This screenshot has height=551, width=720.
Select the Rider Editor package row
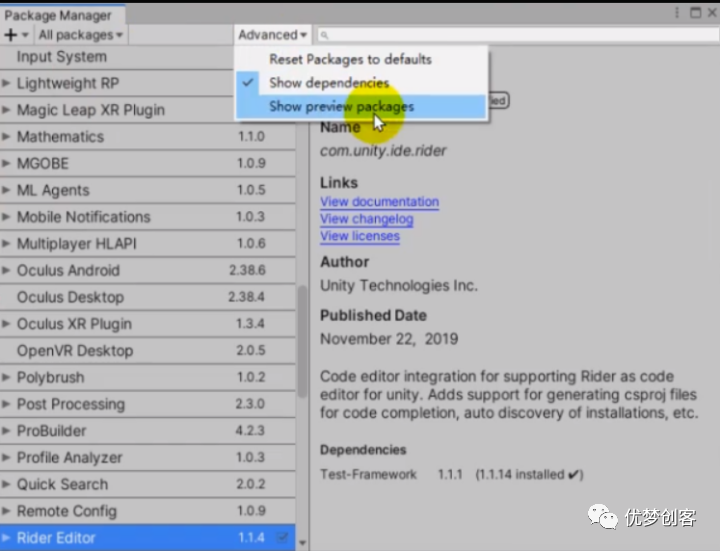147,538
